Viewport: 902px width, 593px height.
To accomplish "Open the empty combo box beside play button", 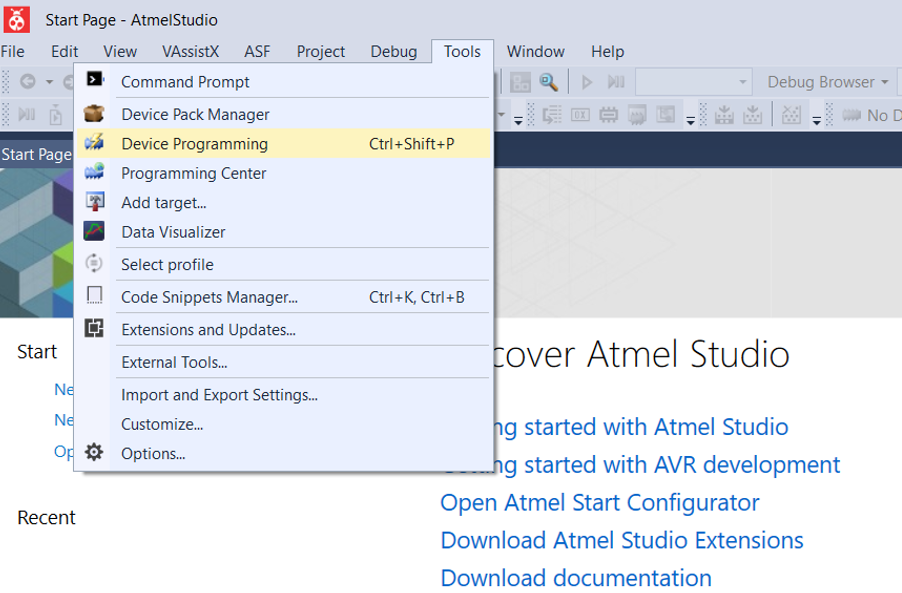I will pyautogui.click(x=693, y=82).
